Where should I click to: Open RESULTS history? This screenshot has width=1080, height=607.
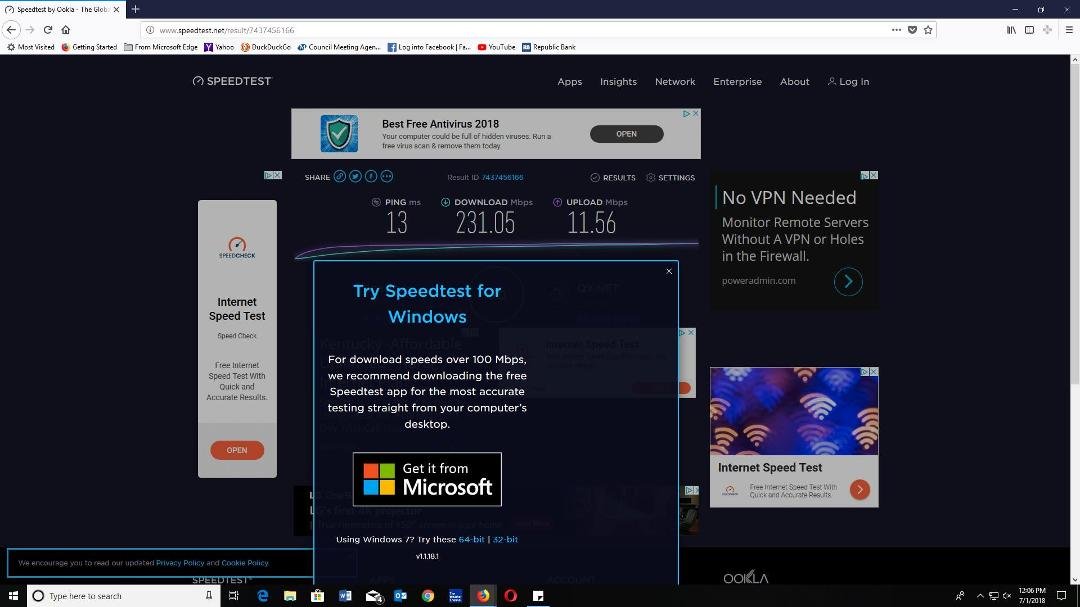point(613,178)
